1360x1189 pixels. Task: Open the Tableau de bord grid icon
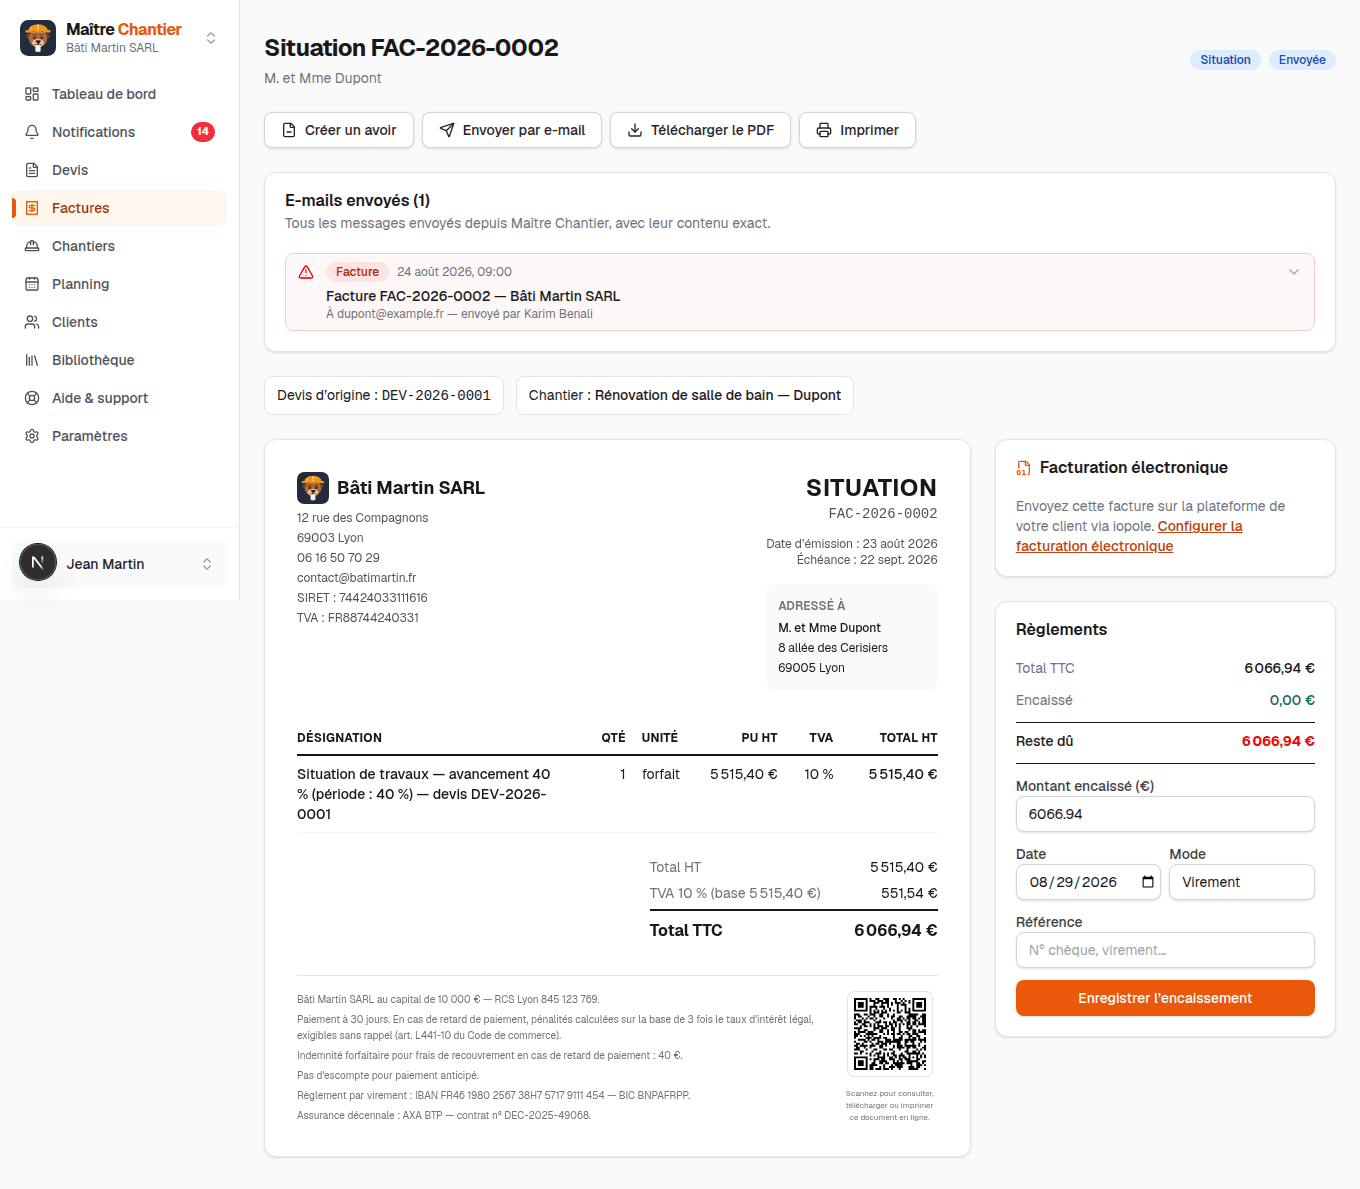32,94
